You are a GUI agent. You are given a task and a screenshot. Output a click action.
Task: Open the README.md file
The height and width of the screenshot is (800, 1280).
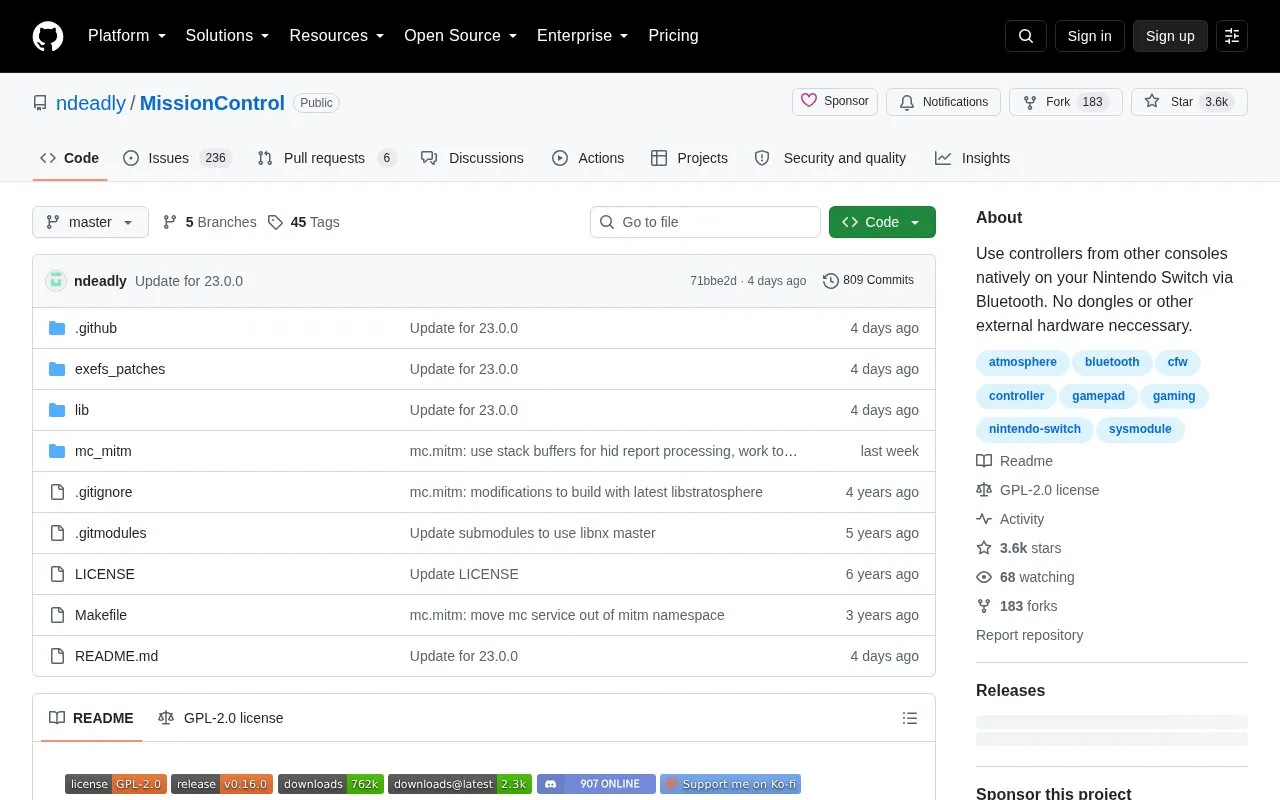pyautogui.click(x=116, y=656)
